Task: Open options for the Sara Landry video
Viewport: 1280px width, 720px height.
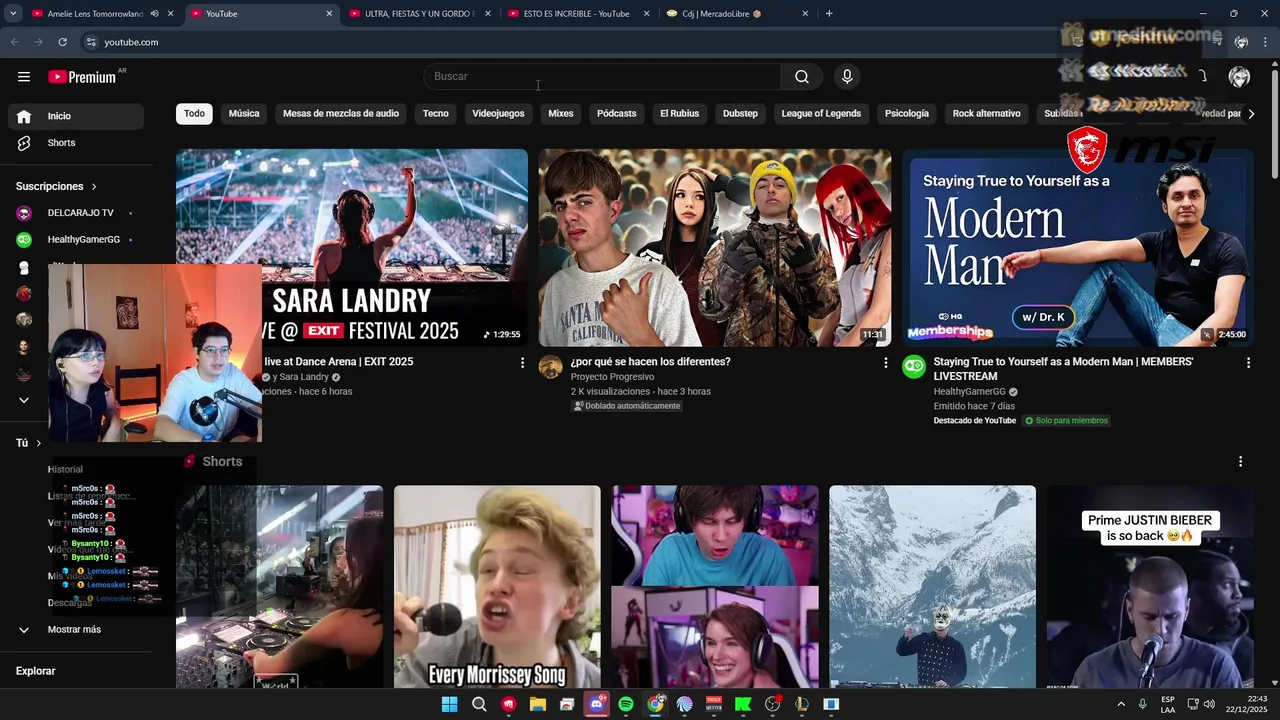Action: 522,363
